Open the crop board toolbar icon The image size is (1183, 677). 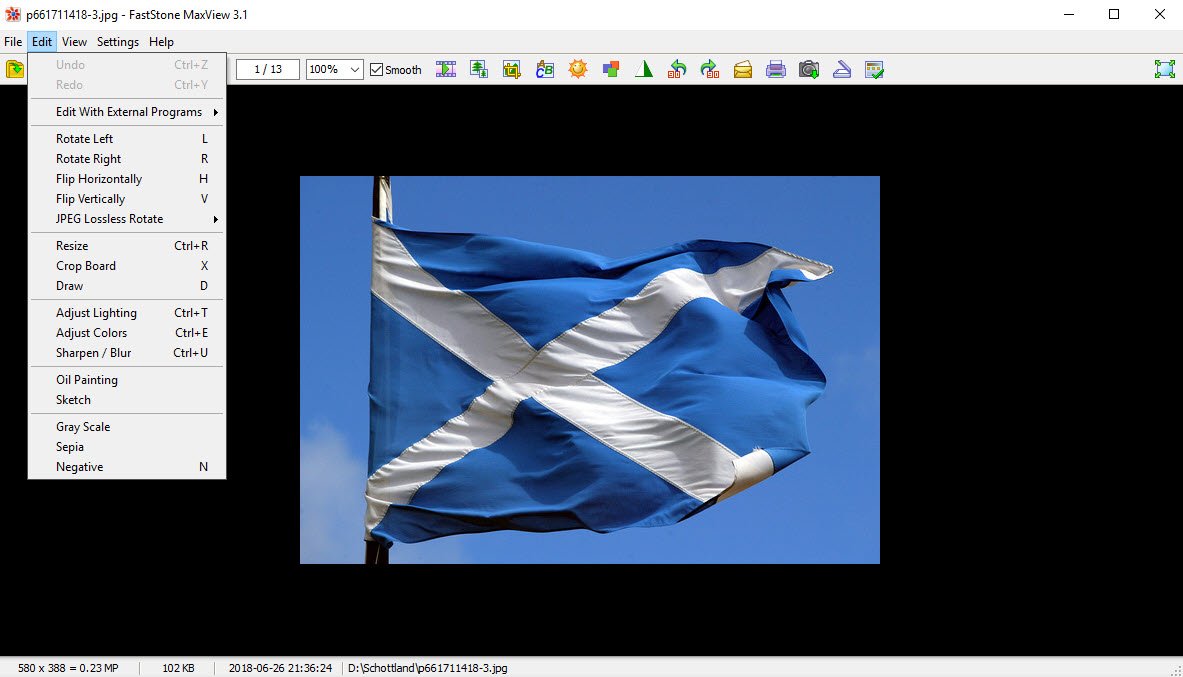(512, 69)
